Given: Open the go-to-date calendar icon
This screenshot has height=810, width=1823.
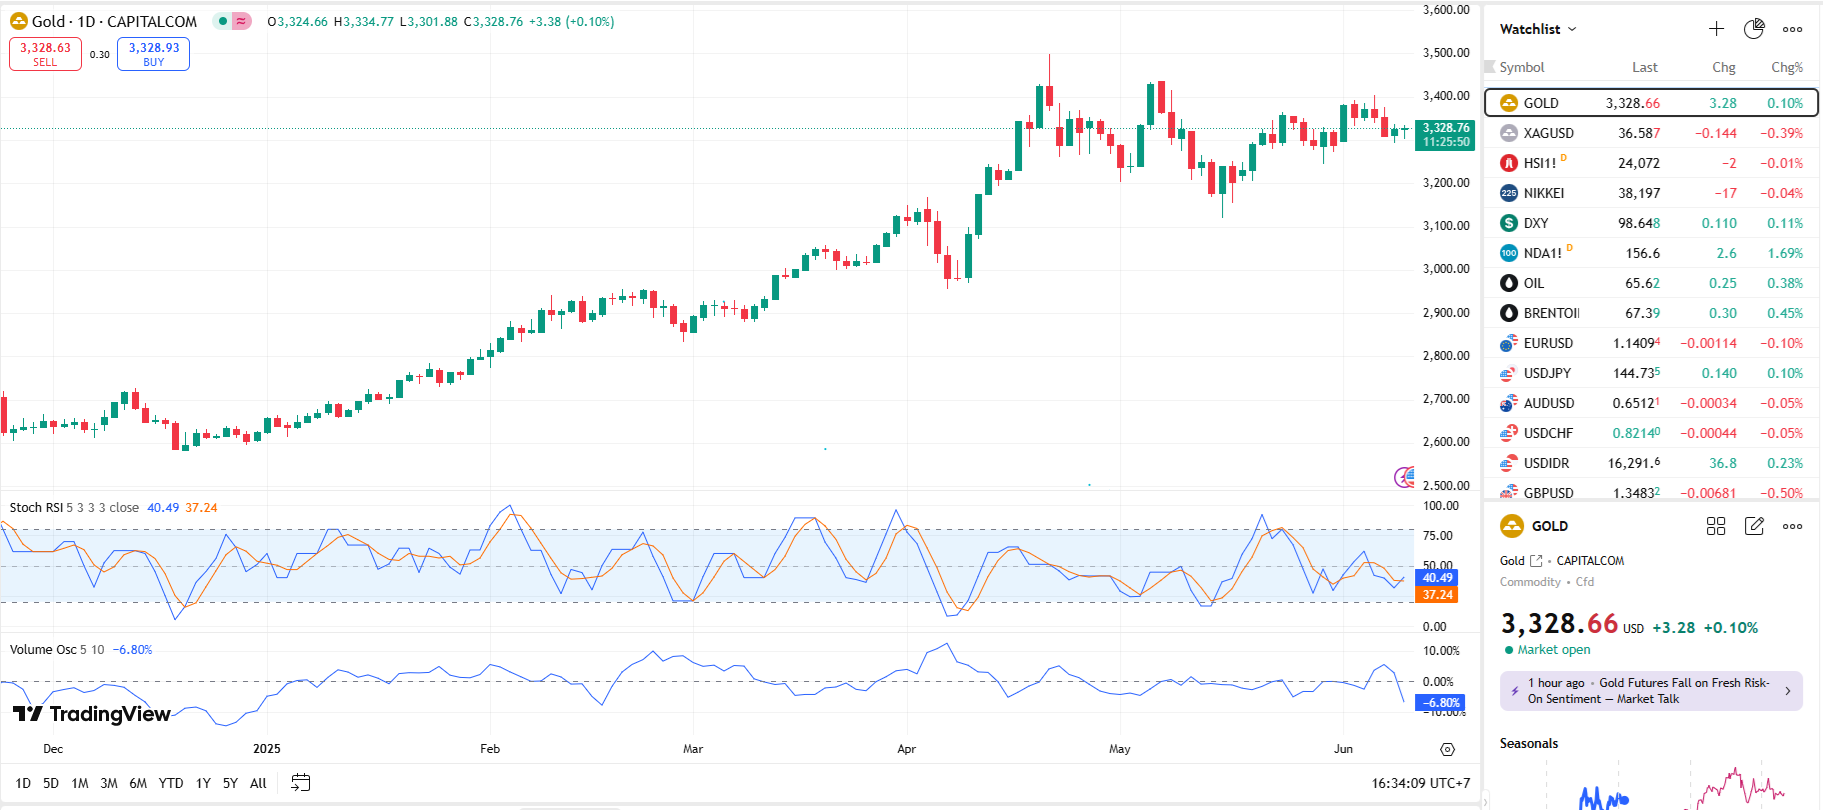Looking at the screenshot, I should click(x=300, y=783).
